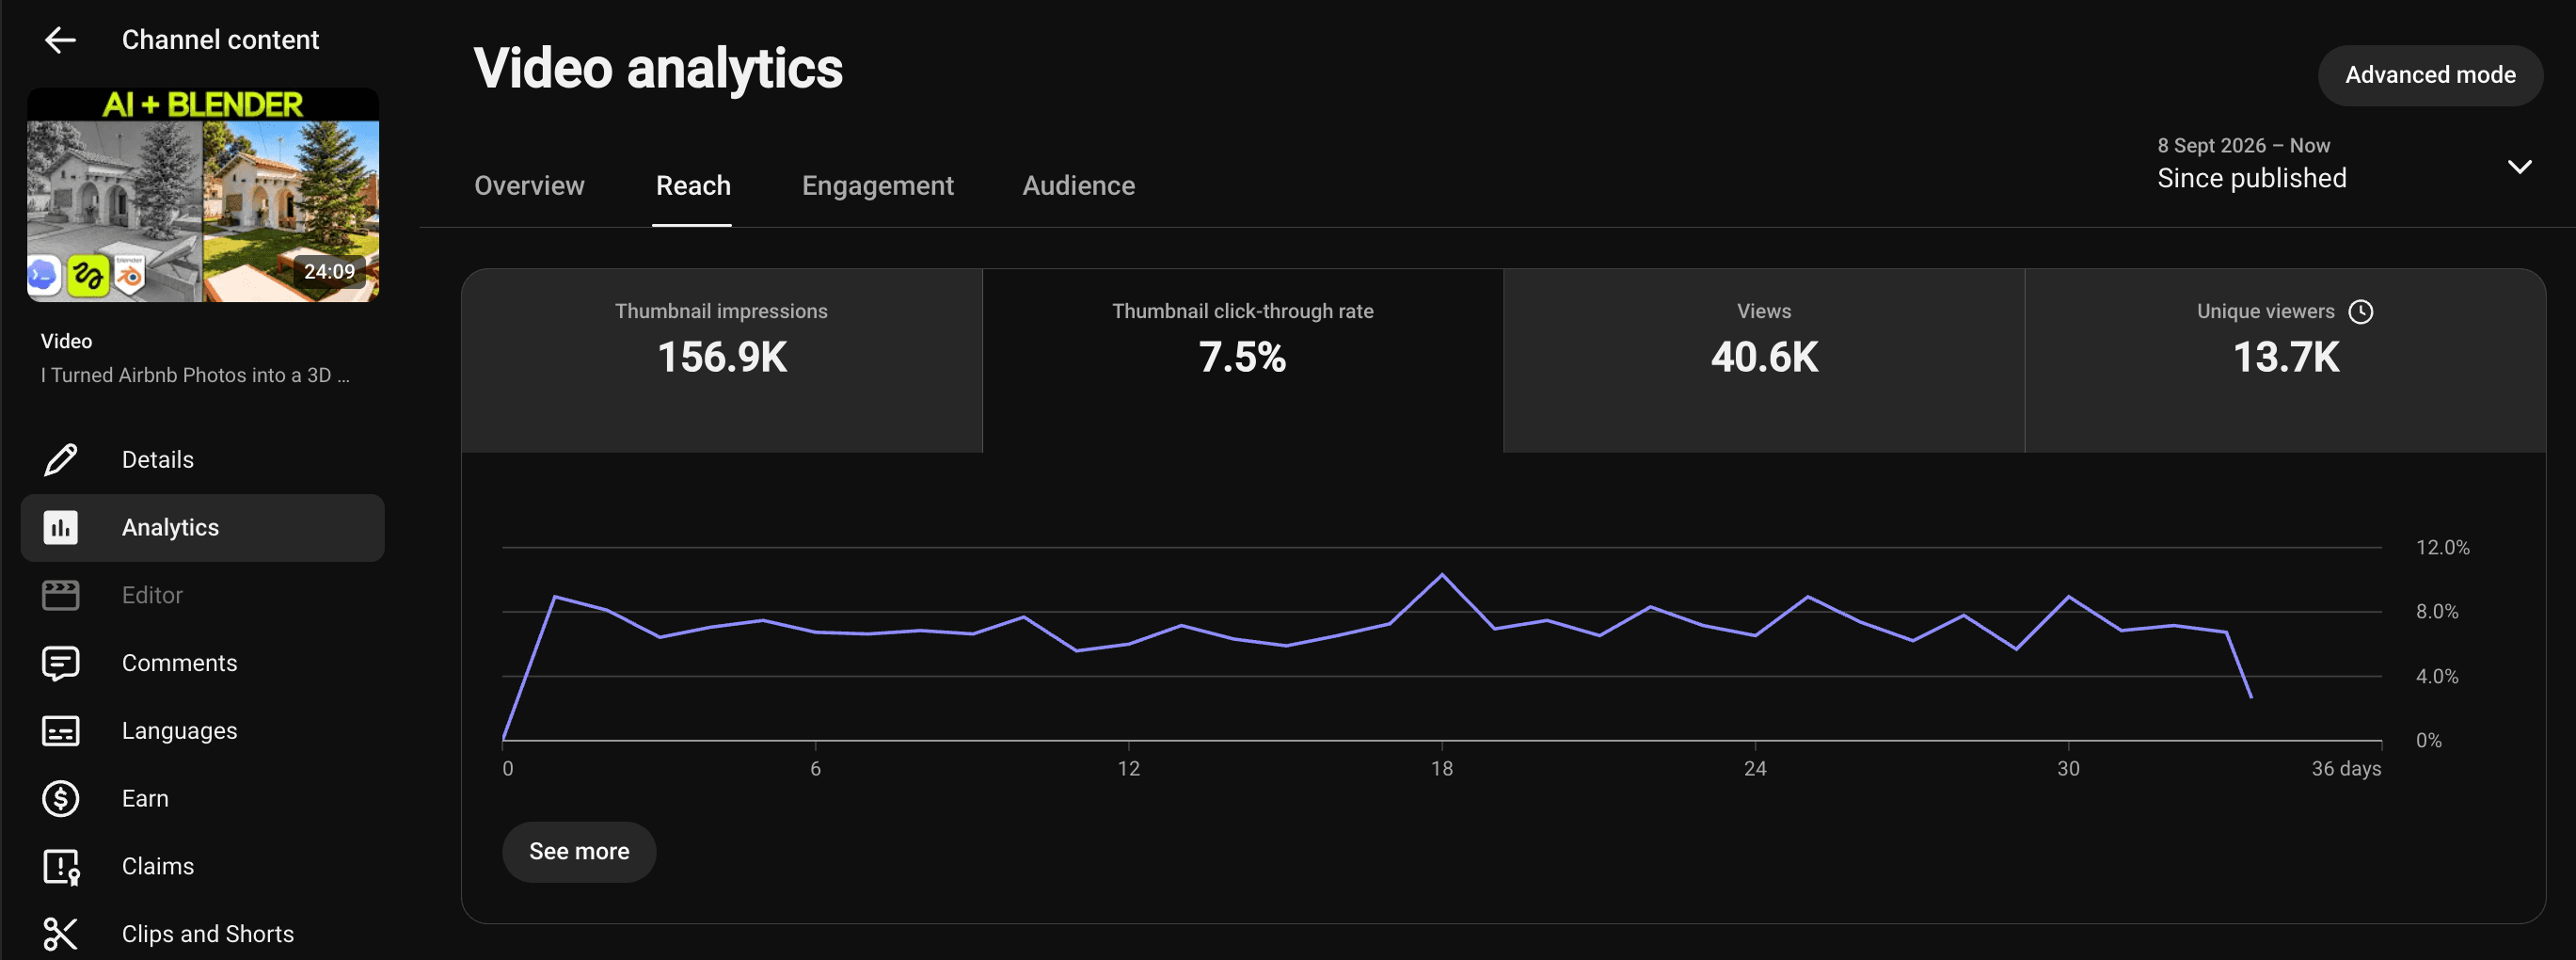
Task: Click the 12.0% y-axis label
Action: pyautogui.click(x=2442, y=548)
